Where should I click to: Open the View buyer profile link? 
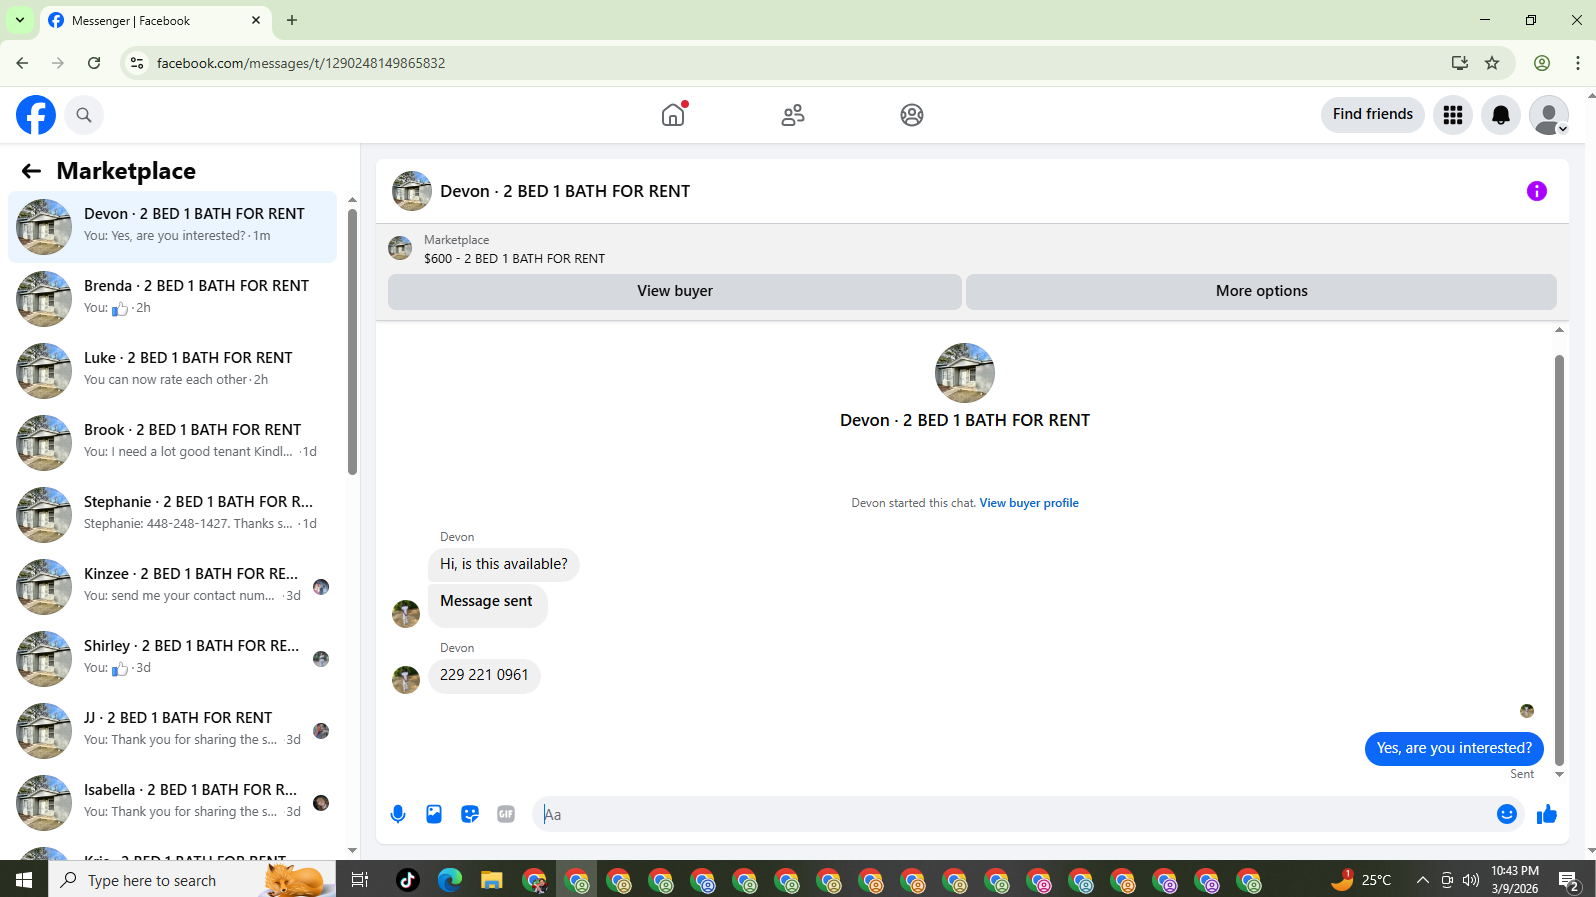1029,503
